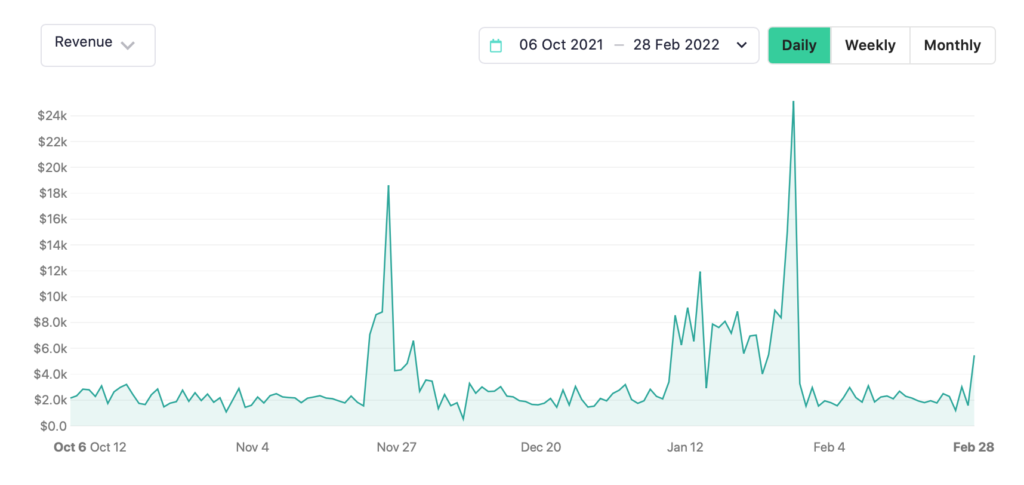Click the highest revenue peak above $24k

pyautogui.click(x=793, y=102)
